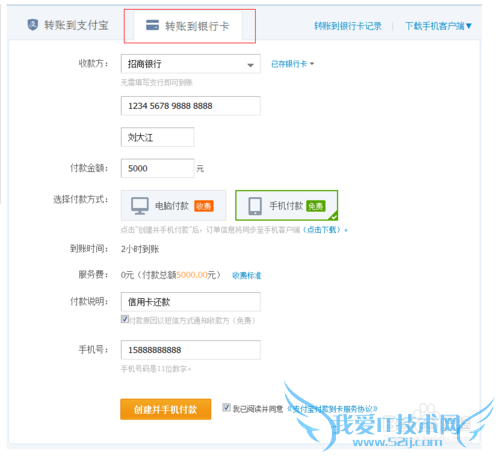Select the 手机付款 payment method

pos(287,205)
